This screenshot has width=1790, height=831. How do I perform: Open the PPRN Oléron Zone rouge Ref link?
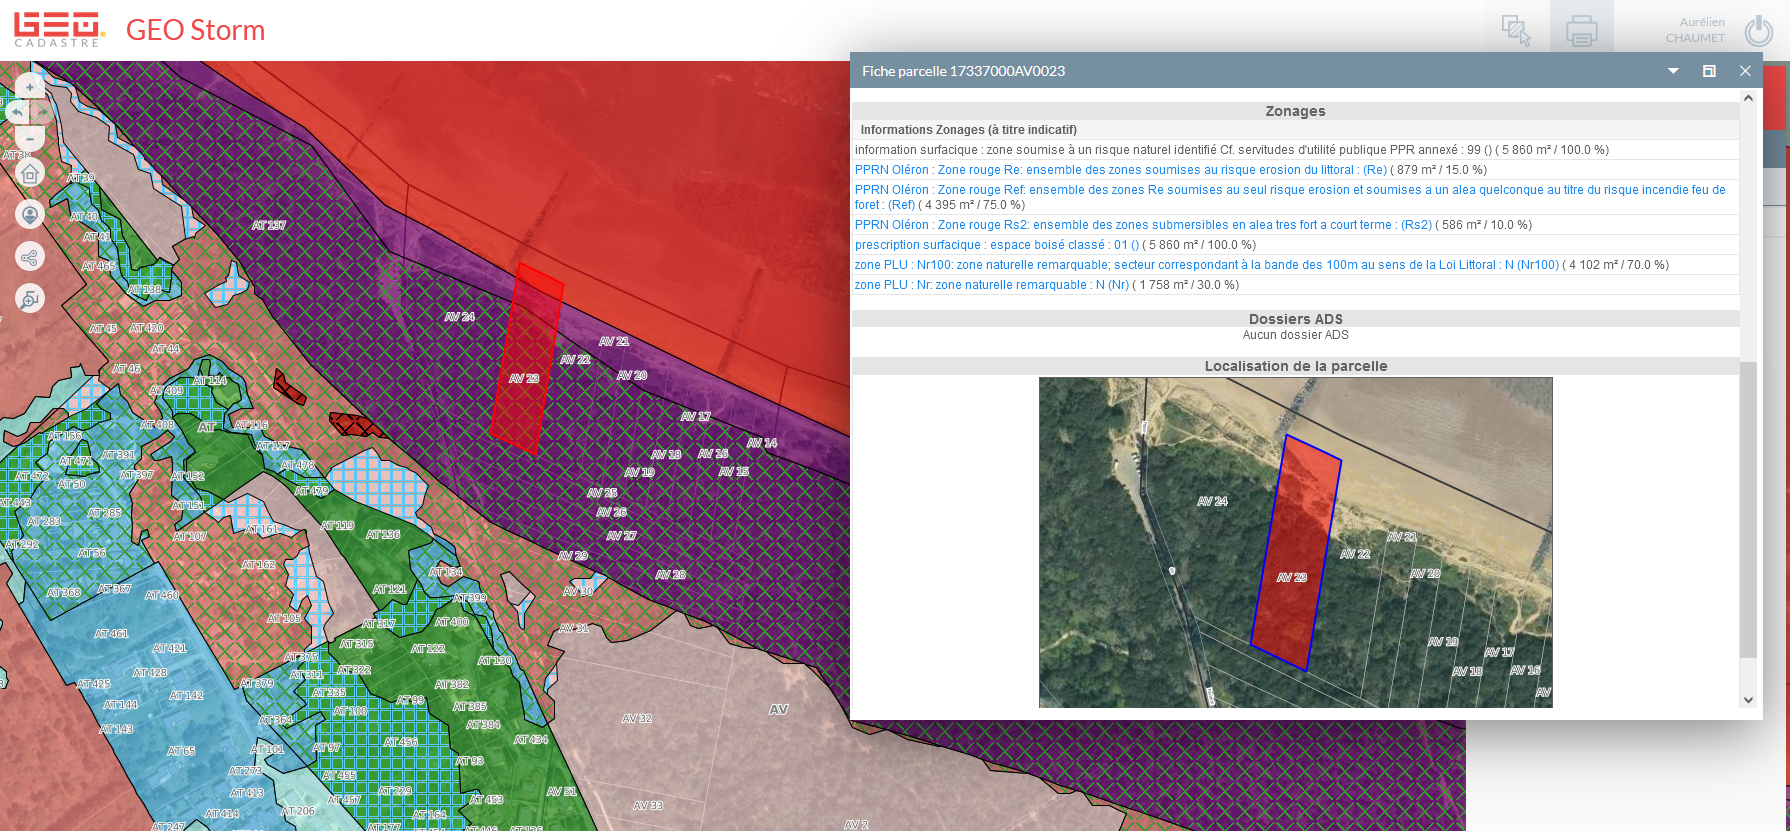[x=1290, y=197]
